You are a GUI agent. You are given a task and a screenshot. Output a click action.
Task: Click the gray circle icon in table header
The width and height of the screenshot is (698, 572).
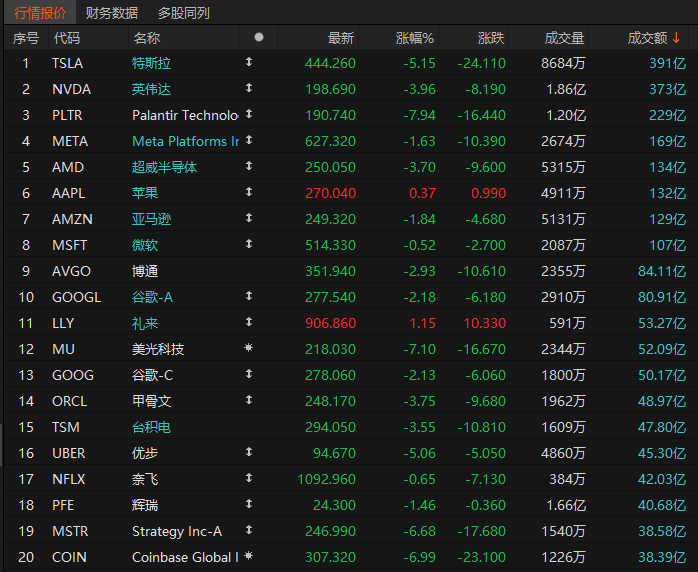pos(259,37)
